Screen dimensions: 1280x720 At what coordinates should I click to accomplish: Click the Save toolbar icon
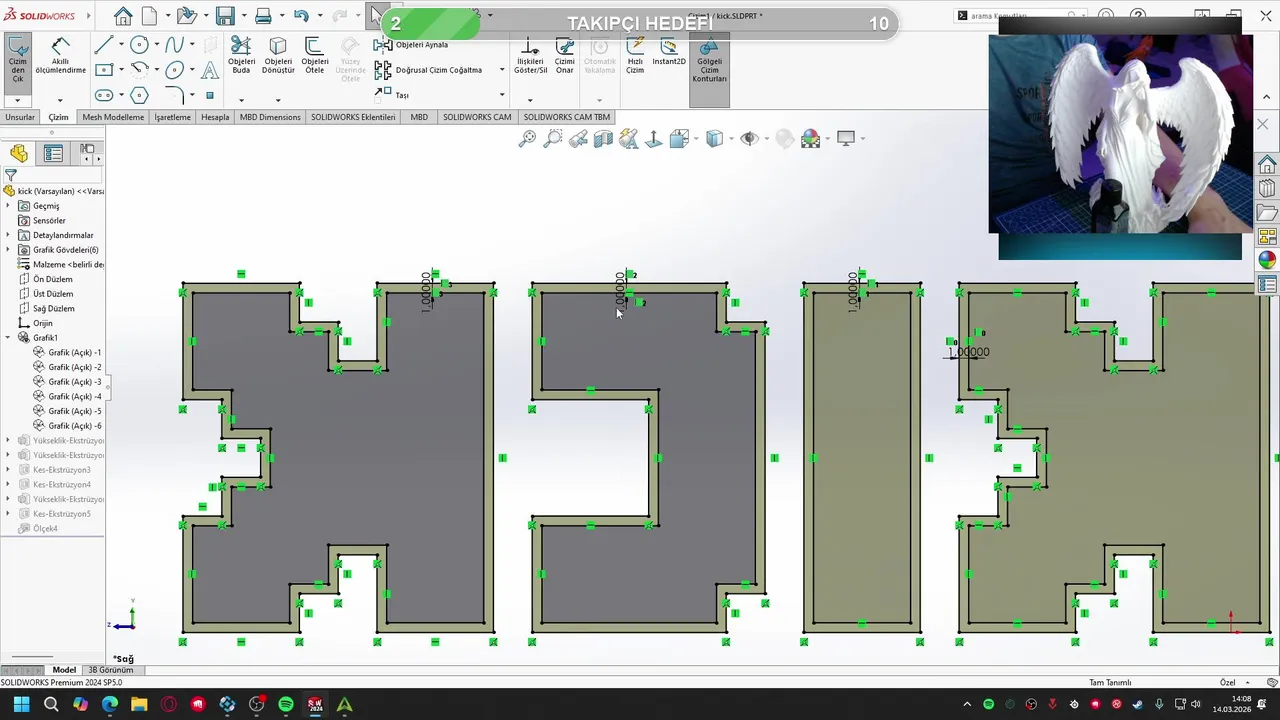(225, 16)
